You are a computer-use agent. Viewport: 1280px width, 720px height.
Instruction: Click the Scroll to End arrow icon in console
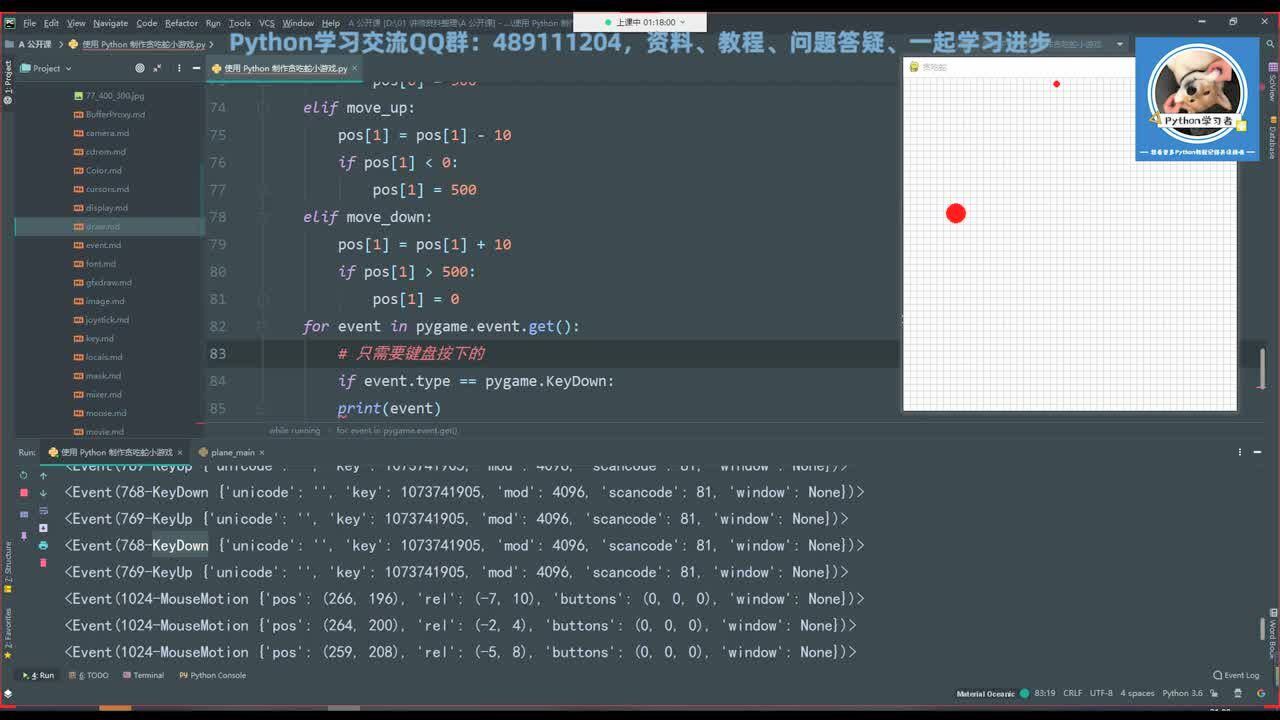pyautogui.click(x=43, y=526)
